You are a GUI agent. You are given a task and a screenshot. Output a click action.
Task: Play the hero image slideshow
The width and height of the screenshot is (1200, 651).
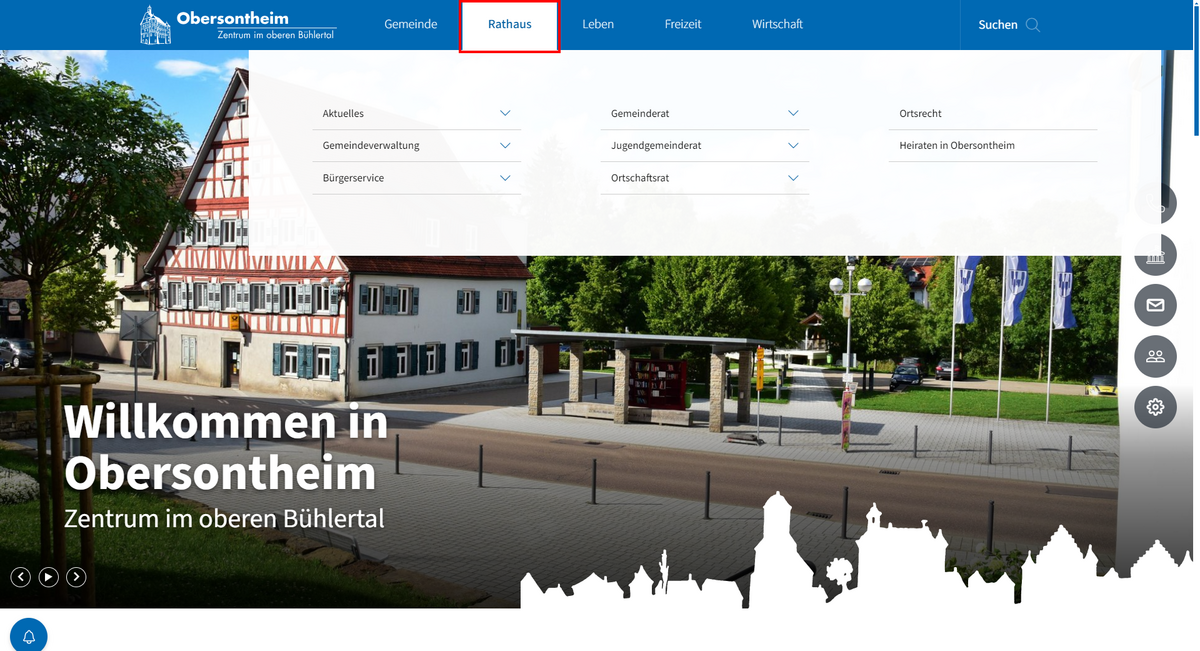pyautogui.click(x=49, y=577)
